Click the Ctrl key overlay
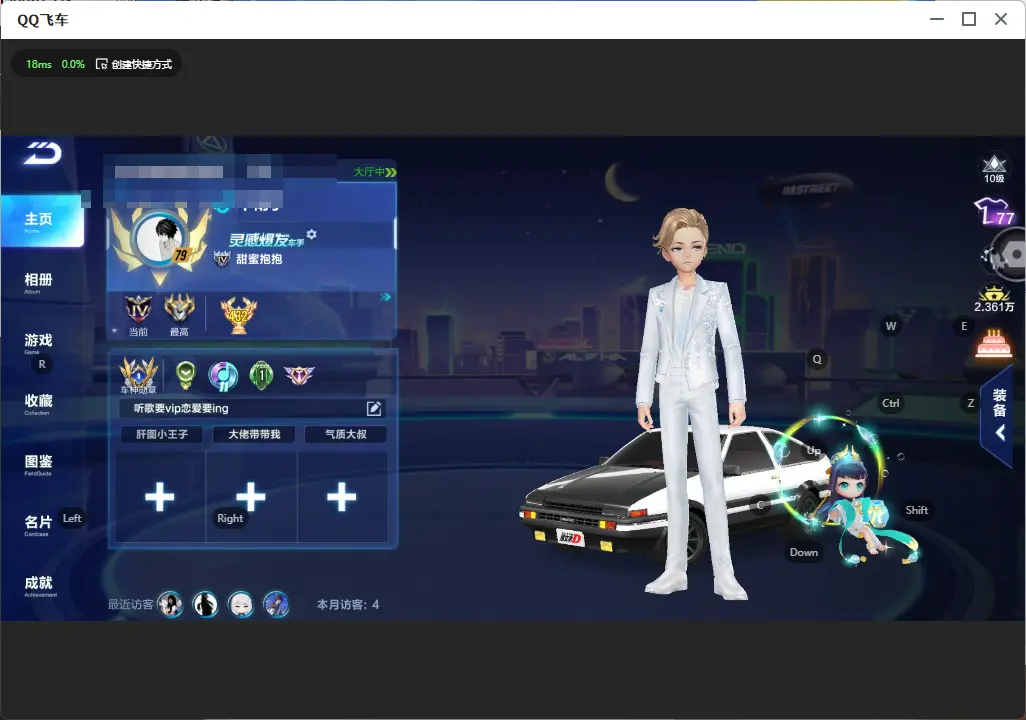Viewport: 1026px width, 720px height. tap(891, 403)
